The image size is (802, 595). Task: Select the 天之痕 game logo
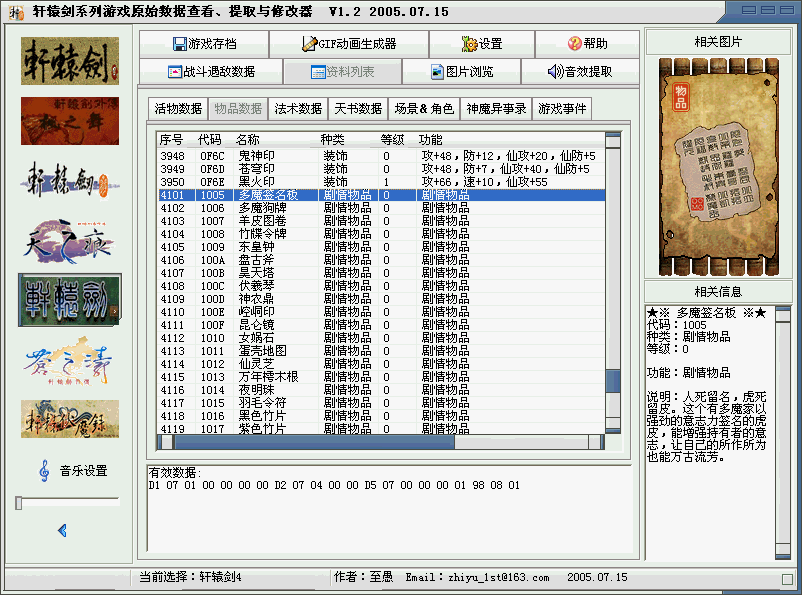coord(70,240)
